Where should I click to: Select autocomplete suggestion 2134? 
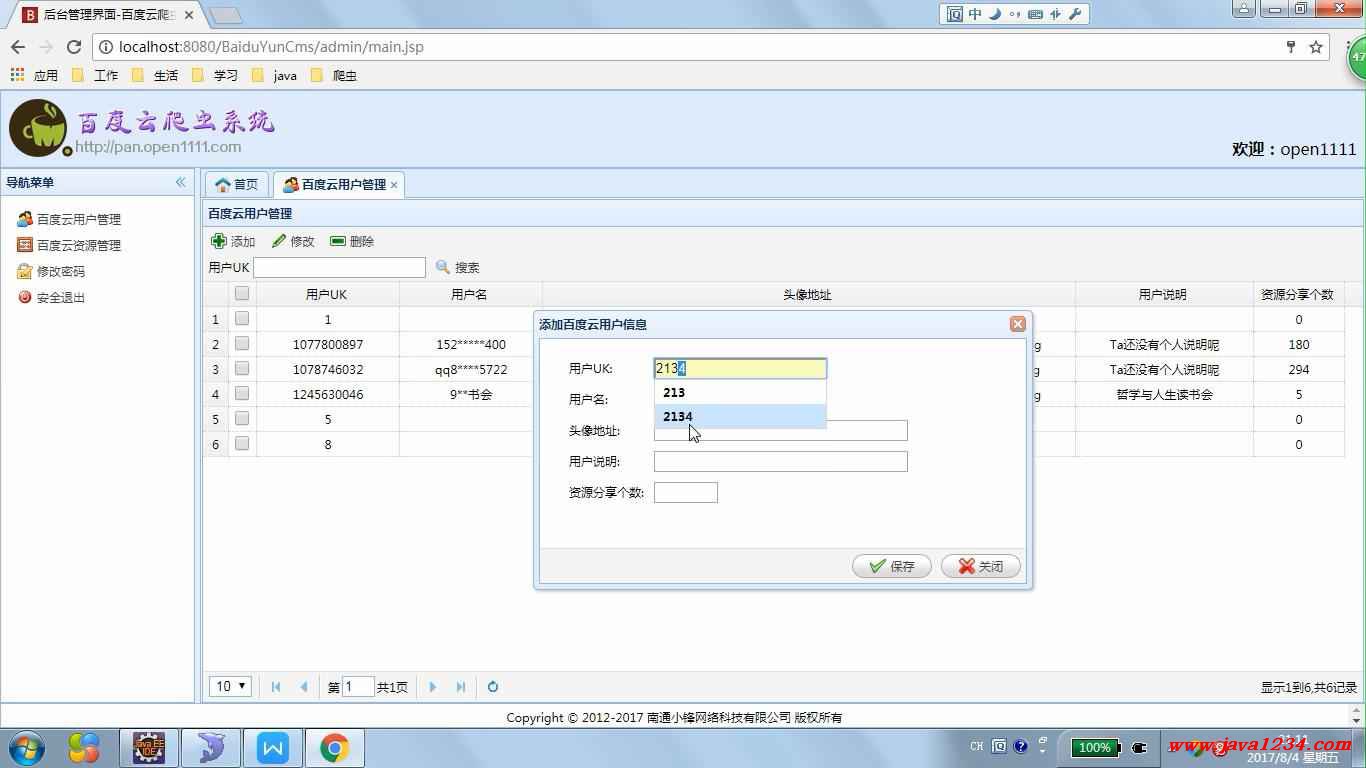(740, 416)
